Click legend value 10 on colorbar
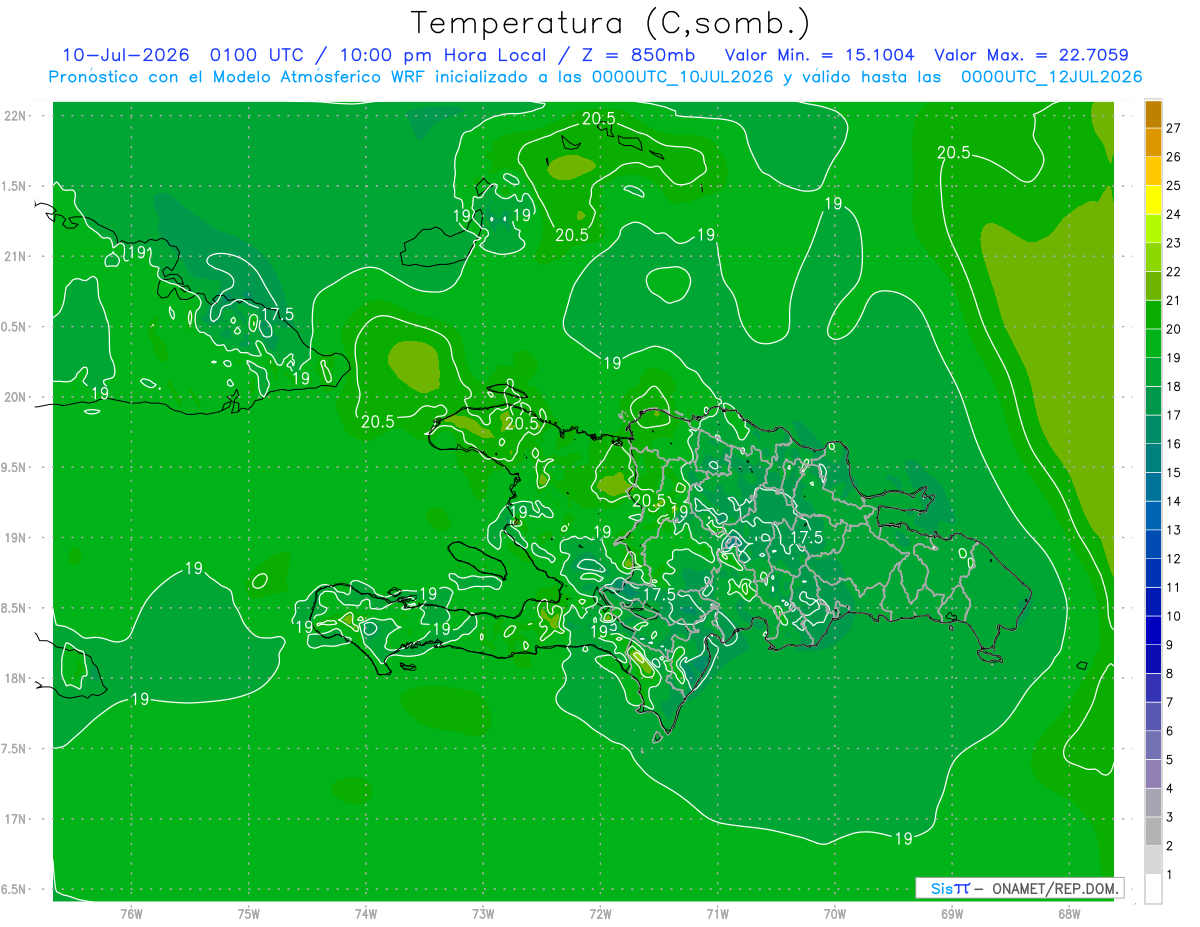The image size is (1200, 927). coord(1175,616)
